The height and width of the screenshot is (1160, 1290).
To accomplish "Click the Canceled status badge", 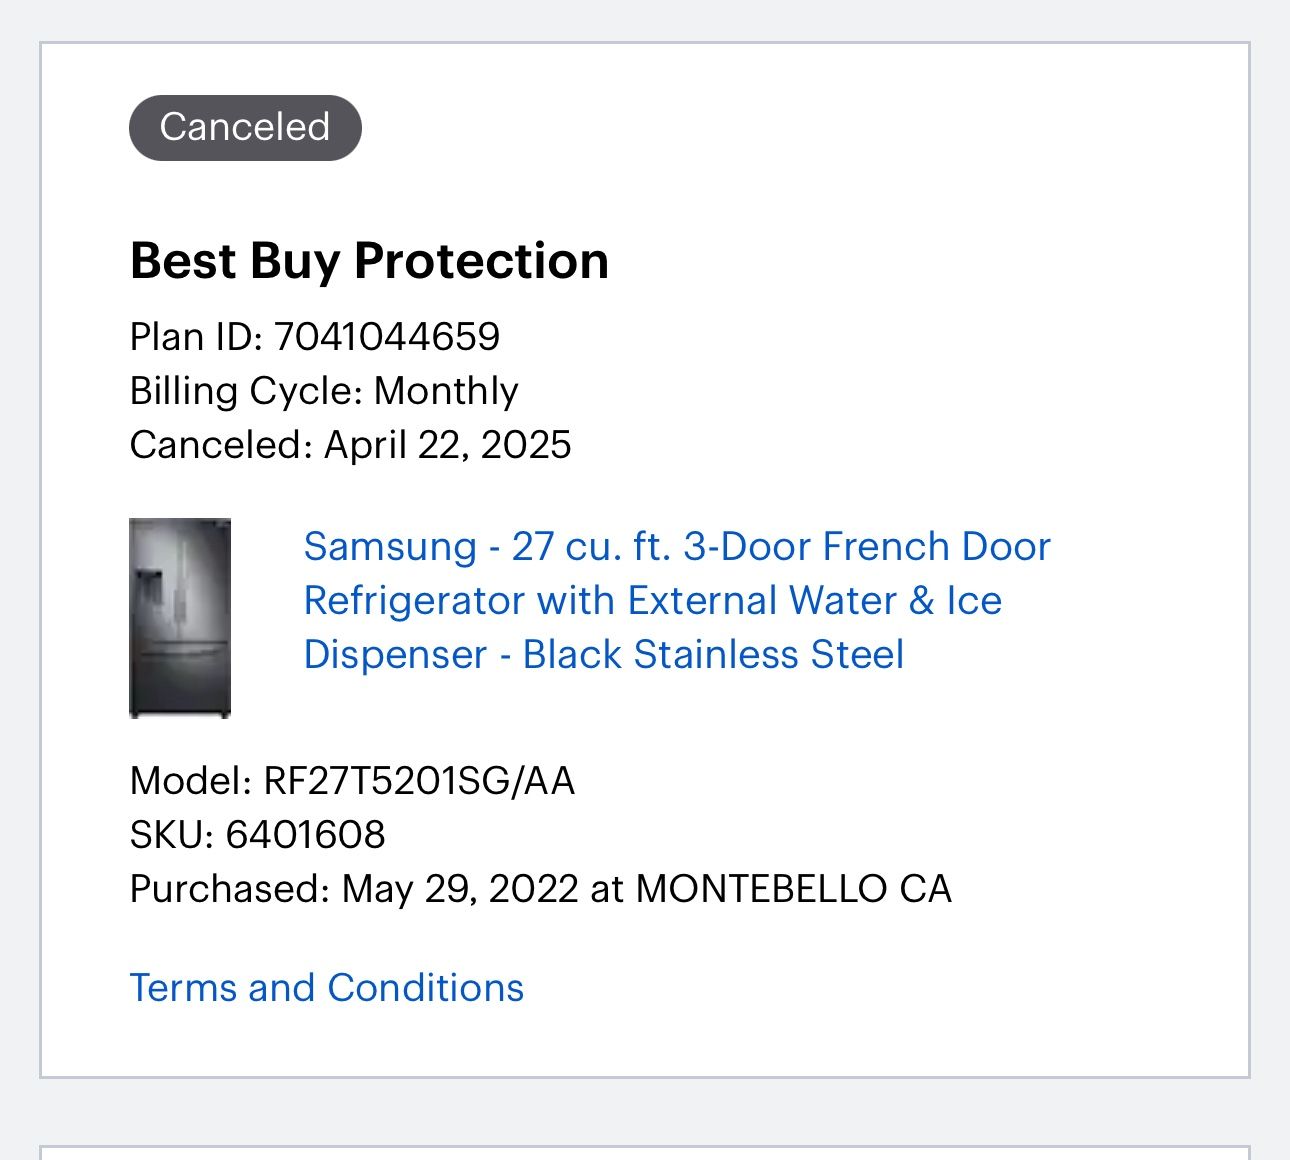I will pyautogui.click(x=245, y=127).
